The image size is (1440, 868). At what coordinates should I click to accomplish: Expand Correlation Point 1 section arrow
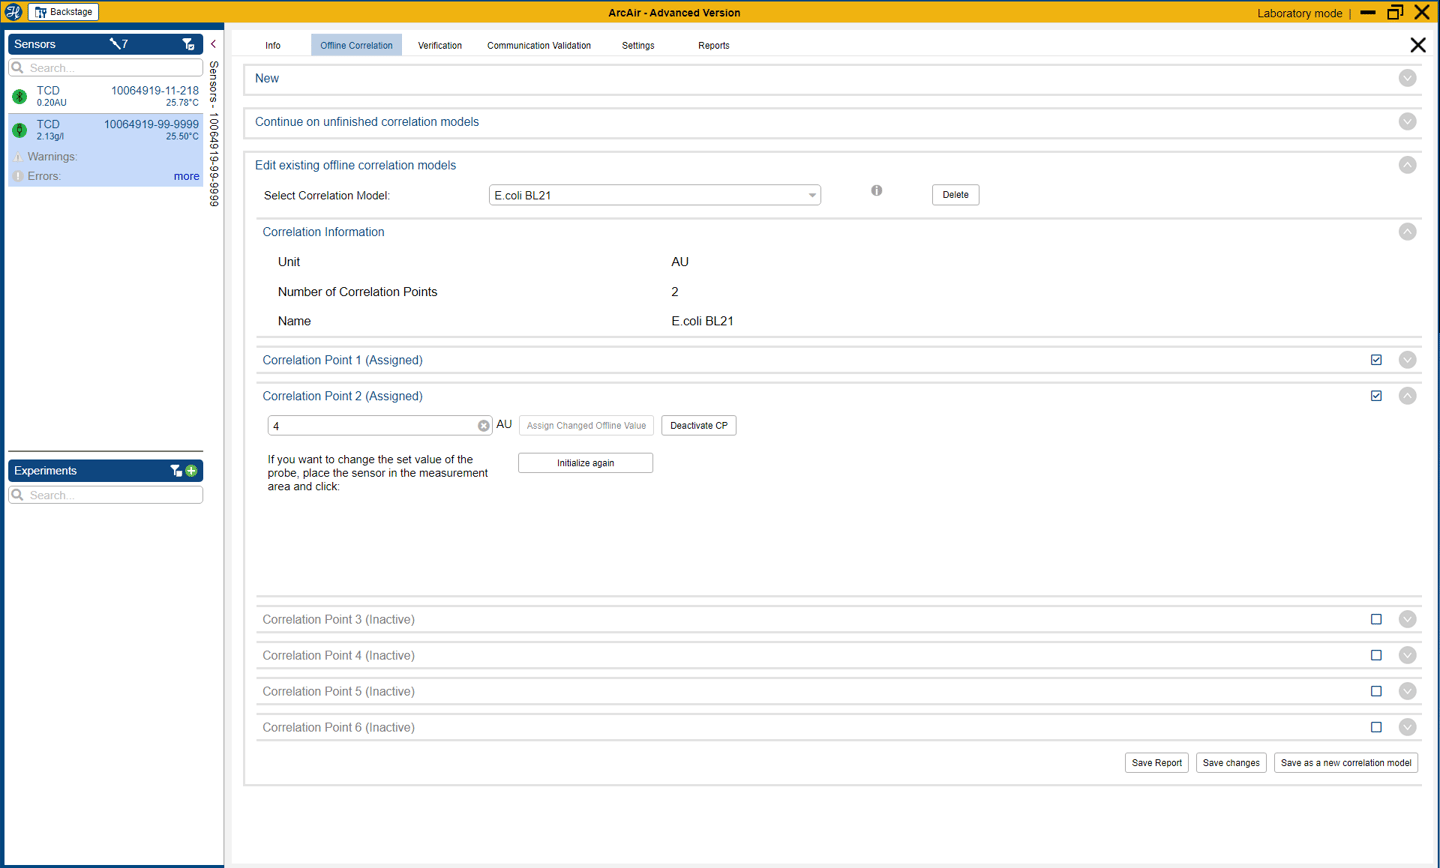(1407, 360)
